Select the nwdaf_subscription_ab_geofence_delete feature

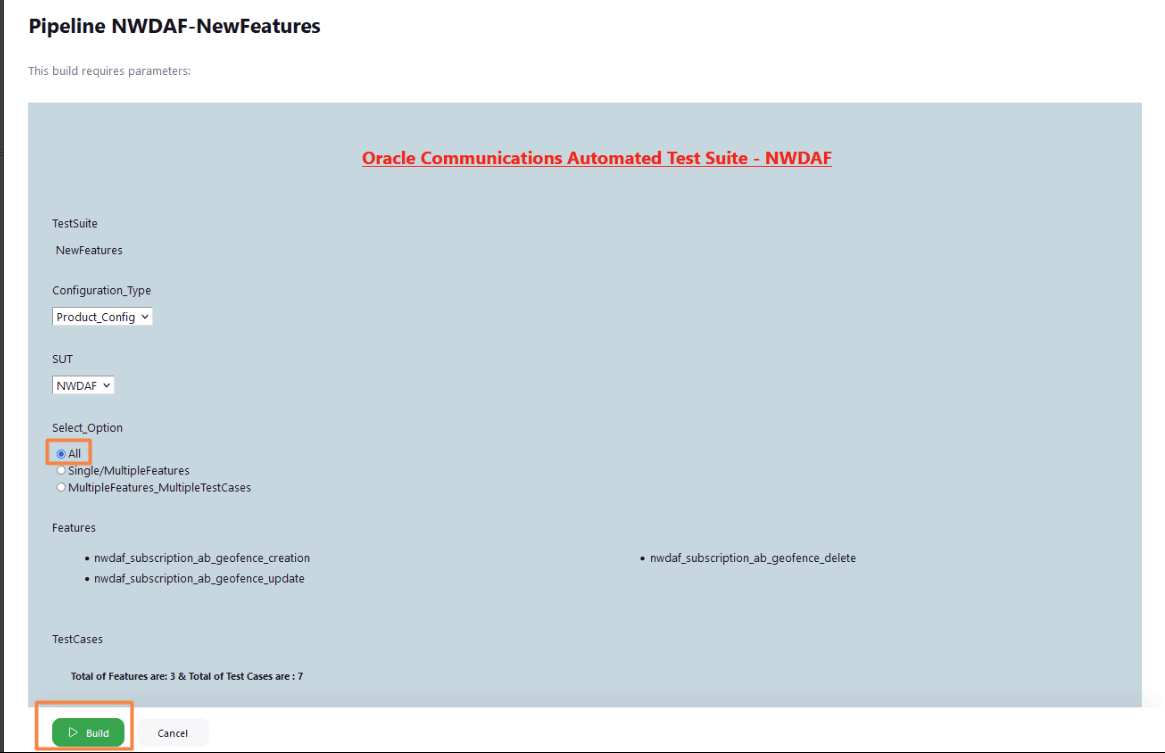coord(754,557)
